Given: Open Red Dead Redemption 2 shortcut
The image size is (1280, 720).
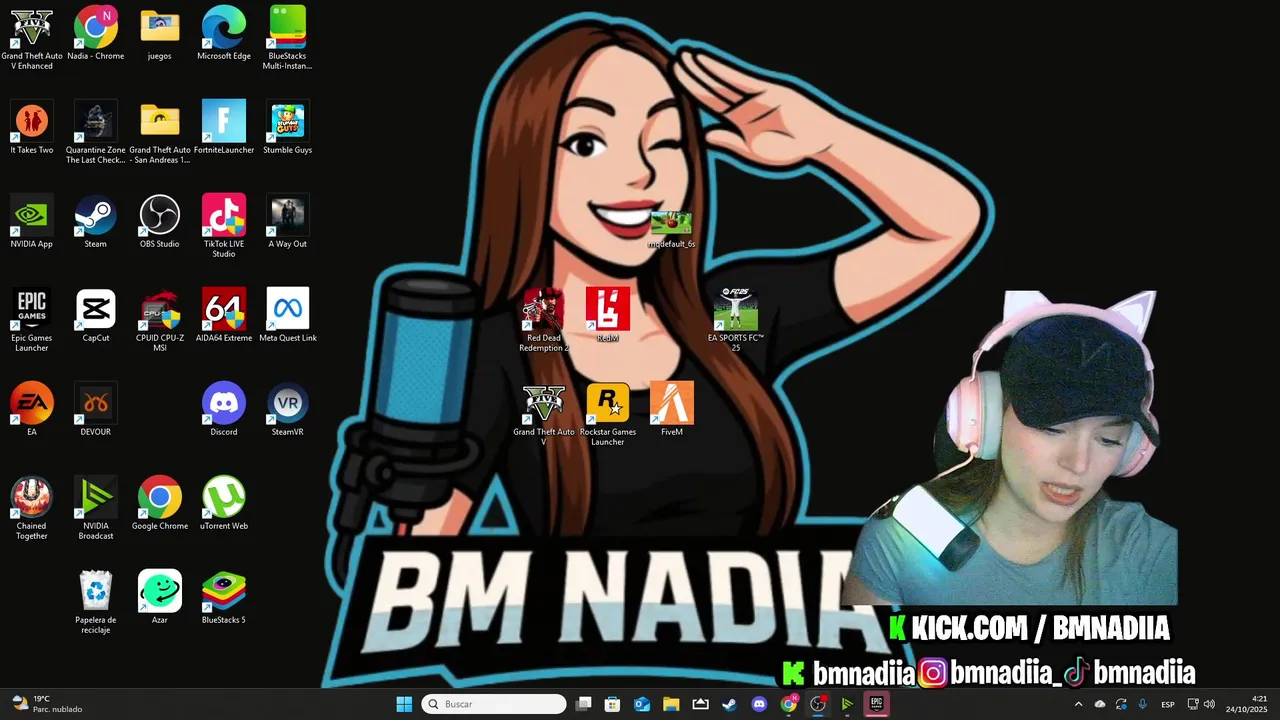Looking at the screenshot, I should pos(544,320).
